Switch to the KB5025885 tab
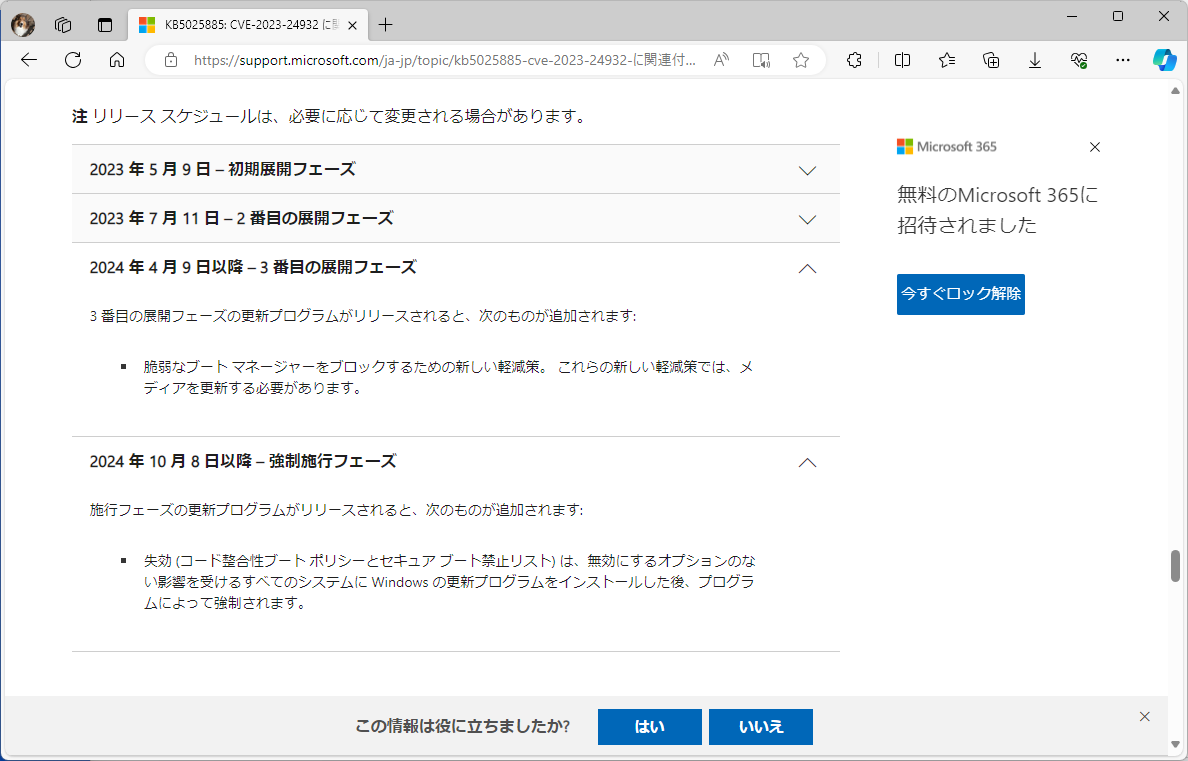The height and width of the screenshot is (761, 1188). (x=240, y=26)
